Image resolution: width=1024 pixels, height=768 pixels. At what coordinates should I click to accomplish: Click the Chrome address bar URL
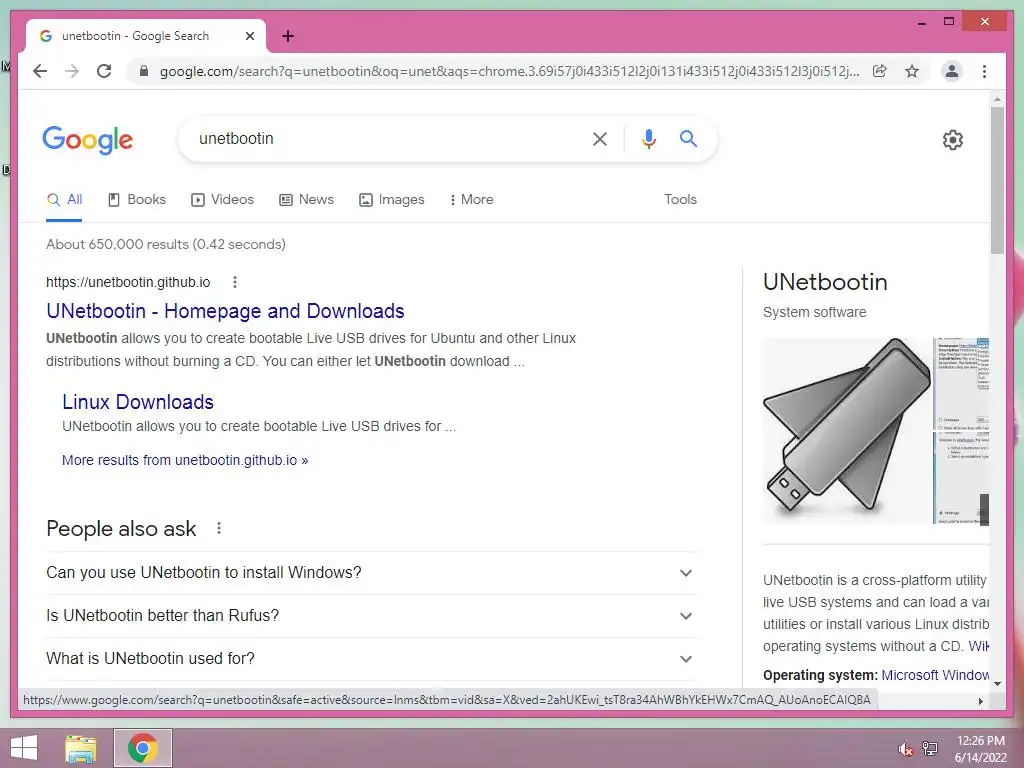tap(509, 71)
